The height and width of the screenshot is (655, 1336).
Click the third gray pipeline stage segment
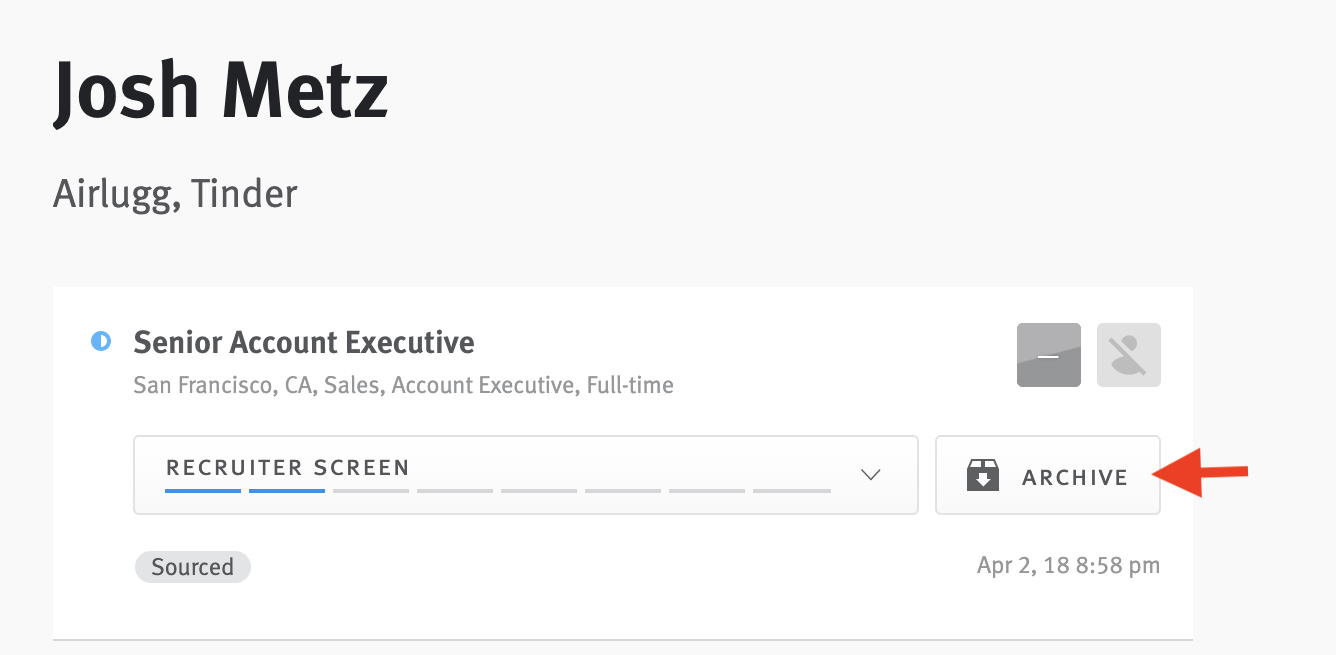[371, 490]
